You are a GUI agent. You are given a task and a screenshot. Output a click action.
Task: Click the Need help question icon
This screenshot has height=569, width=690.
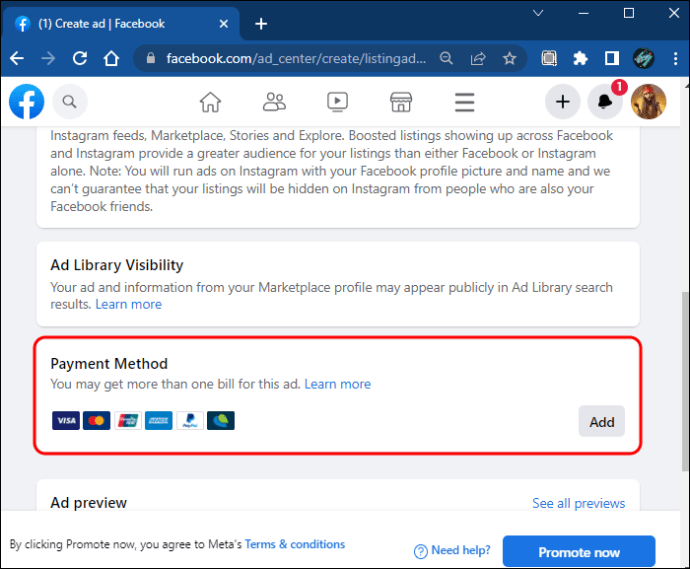pyautogui.click(x=421, y=551)
